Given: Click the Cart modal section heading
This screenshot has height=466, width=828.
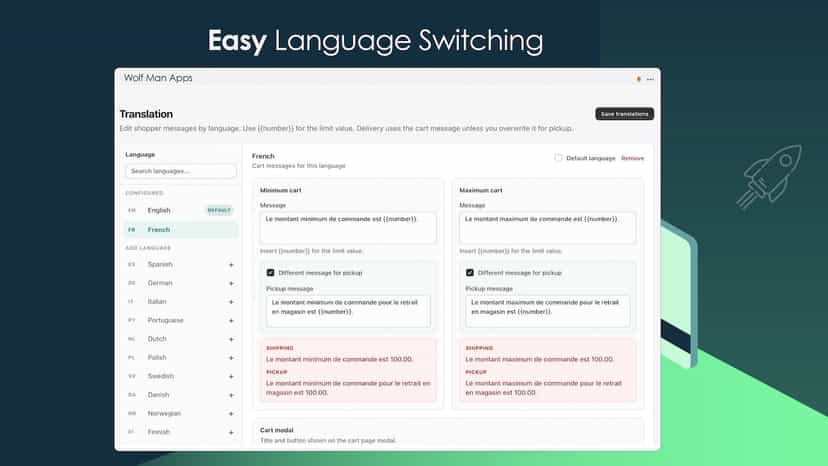Looking at the screenshot, I should (276, 430).
